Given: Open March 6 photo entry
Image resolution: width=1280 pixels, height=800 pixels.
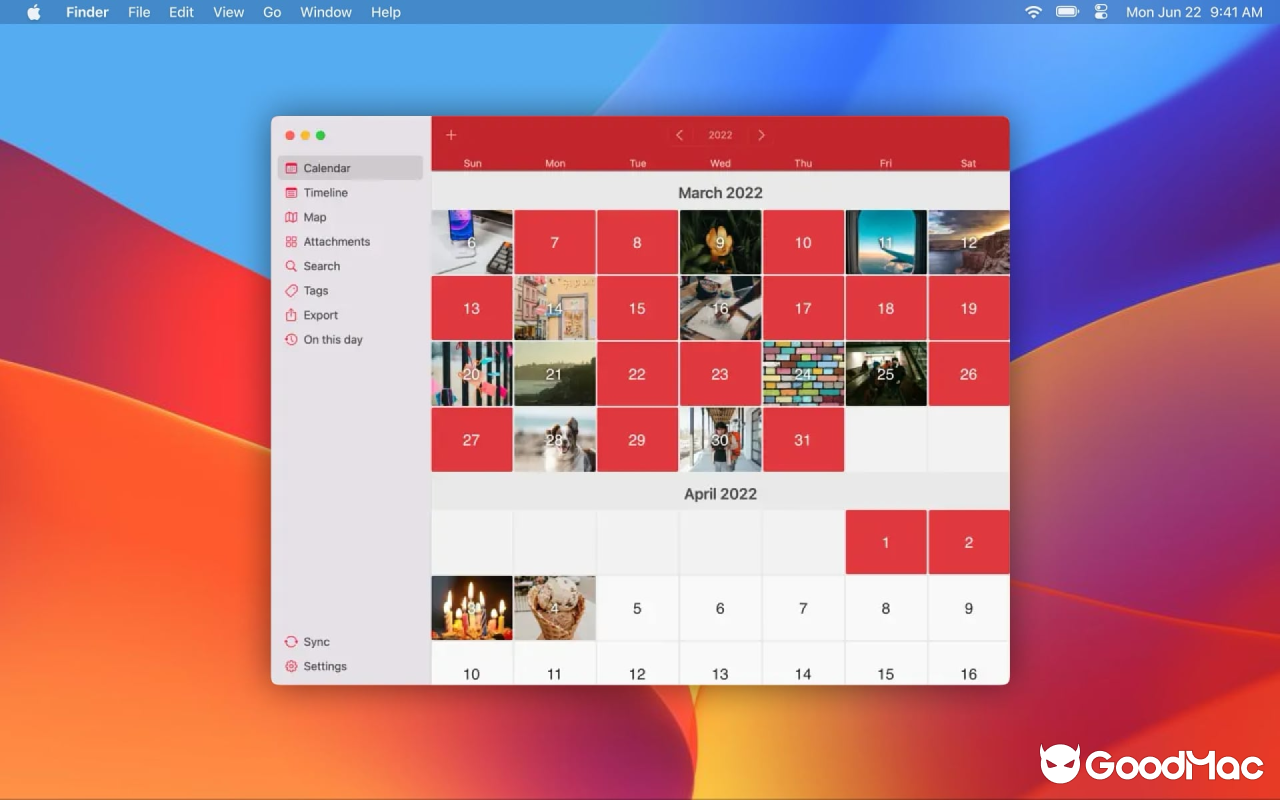Looking at the screenshot, I should pos(472,242).
